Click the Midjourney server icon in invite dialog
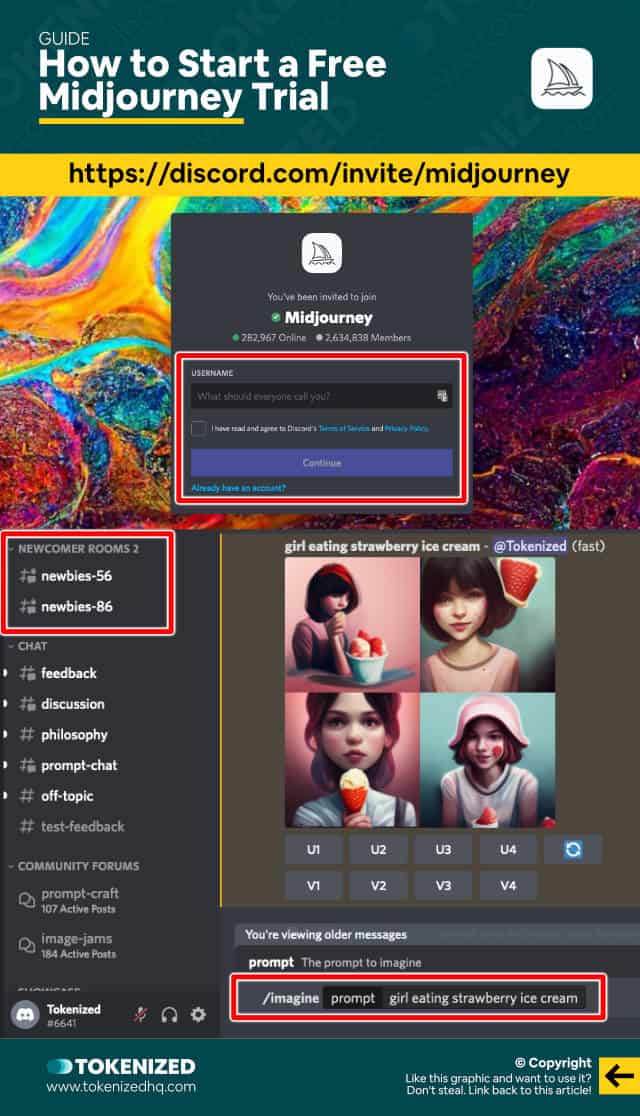 (322, 254)
